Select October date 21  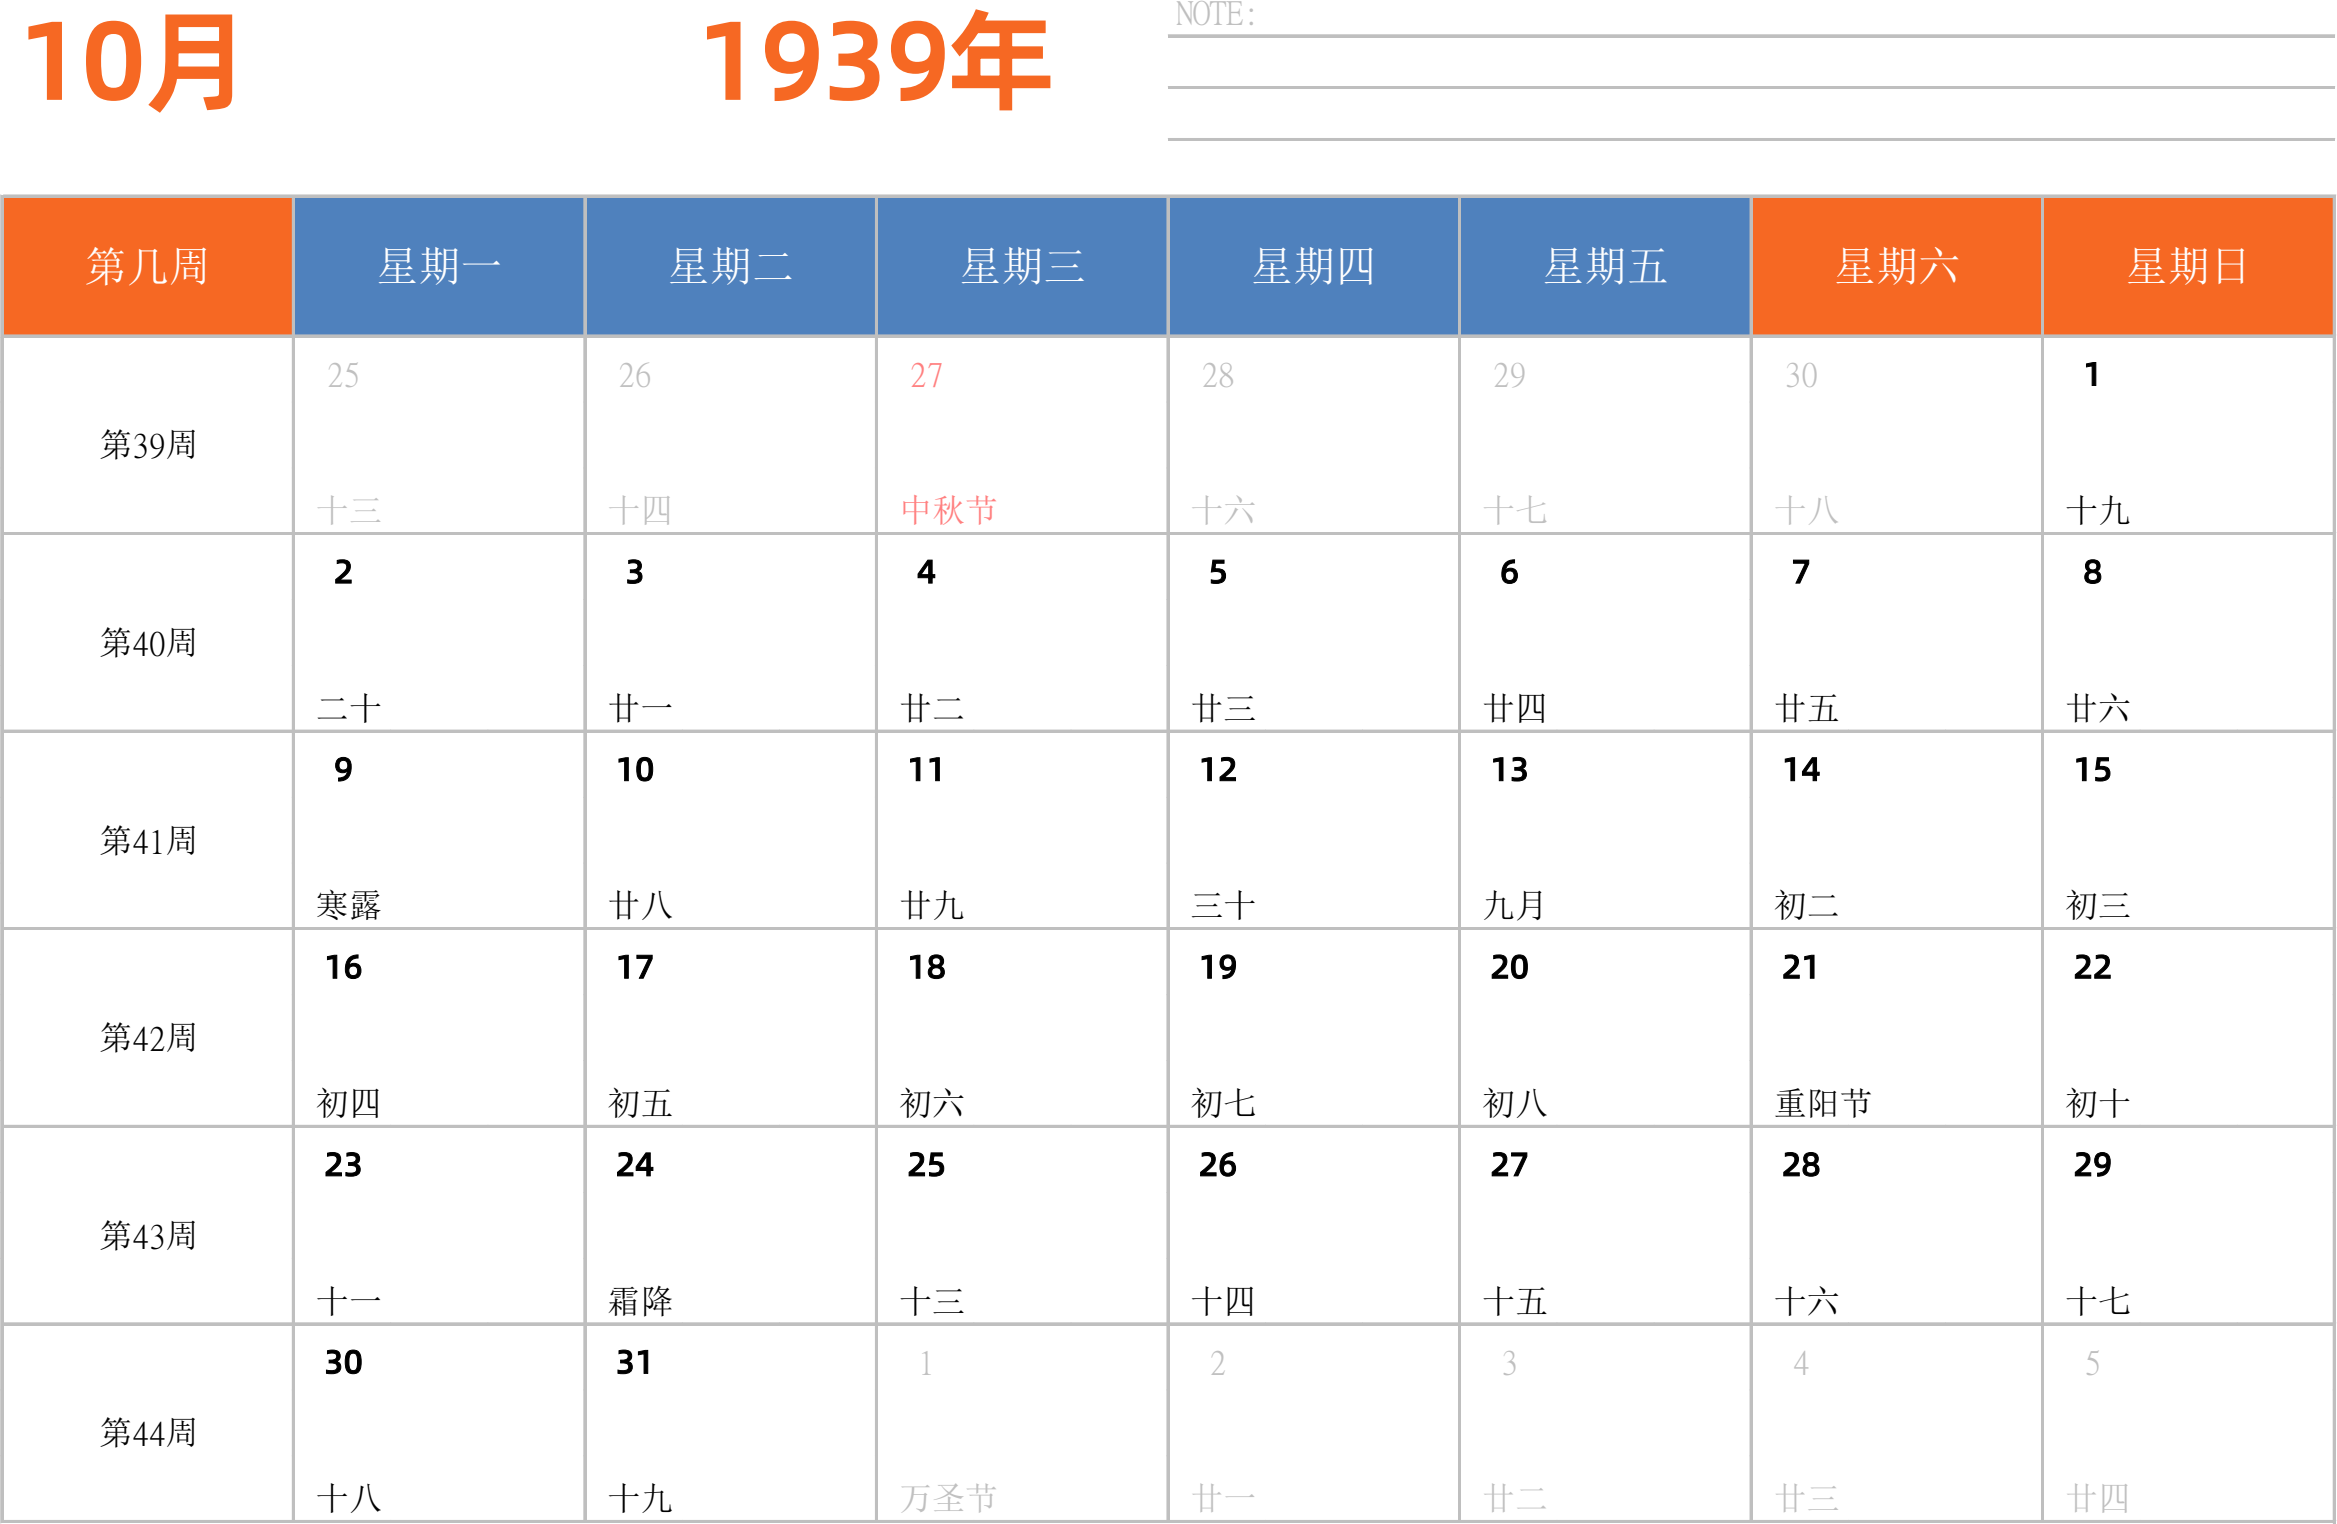click(1800, 967)
